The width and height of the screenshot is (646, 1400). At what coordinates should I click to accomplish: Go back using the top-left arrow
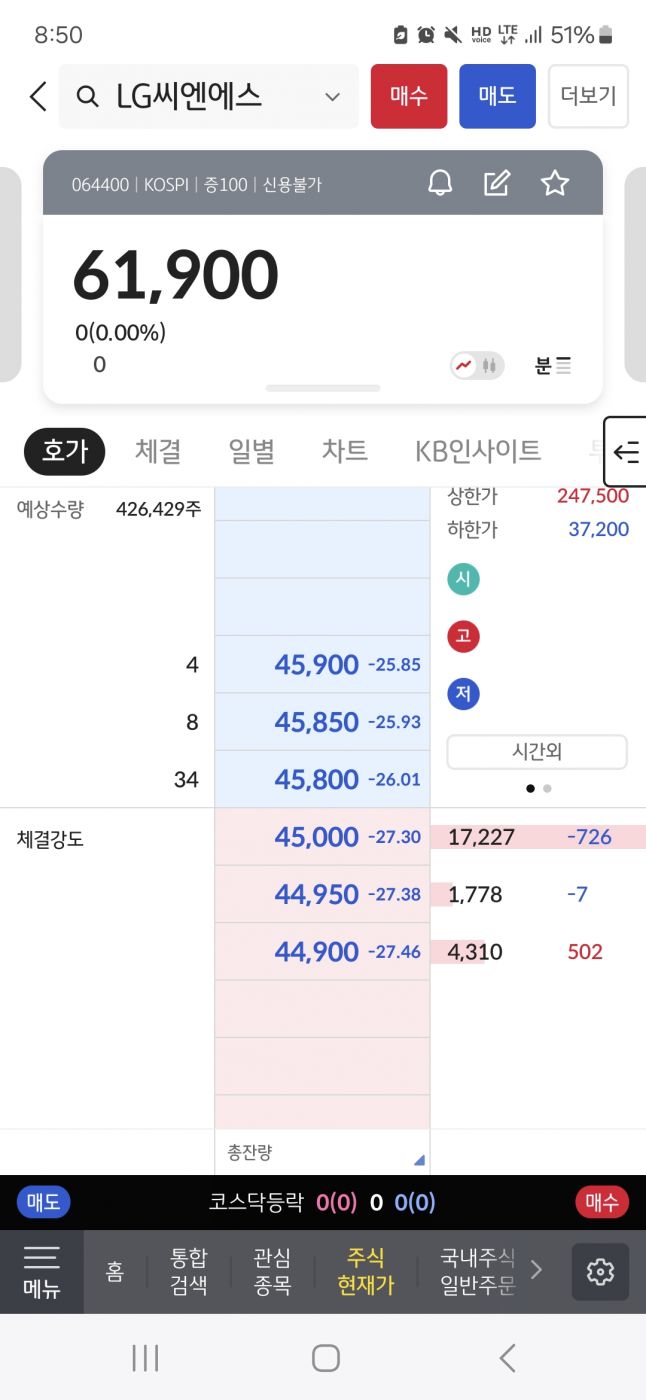click(38, 96)
